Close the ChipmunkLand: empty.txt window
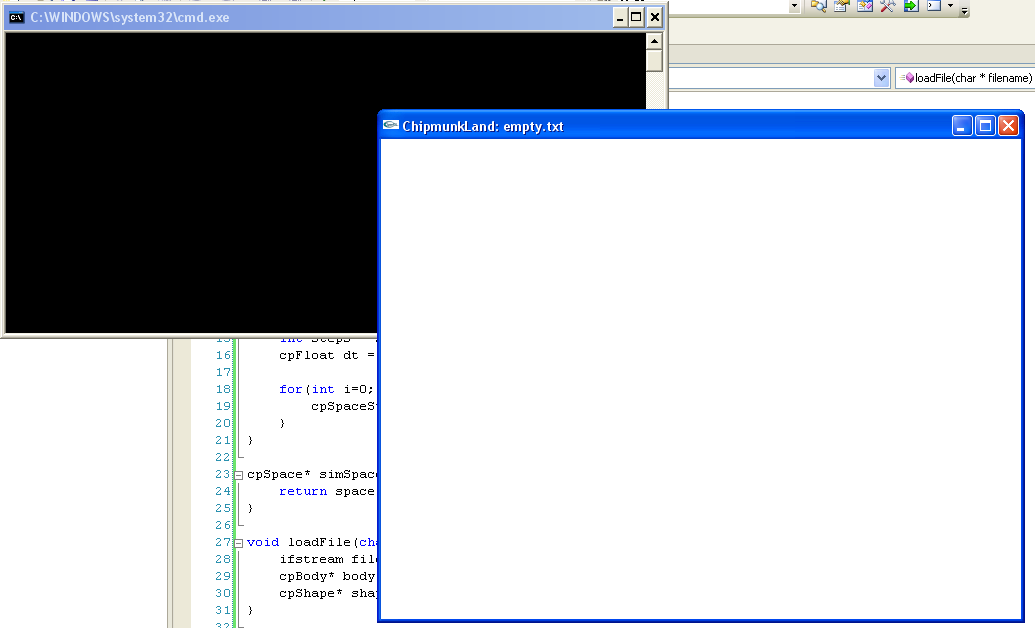 click(1008, 125)
